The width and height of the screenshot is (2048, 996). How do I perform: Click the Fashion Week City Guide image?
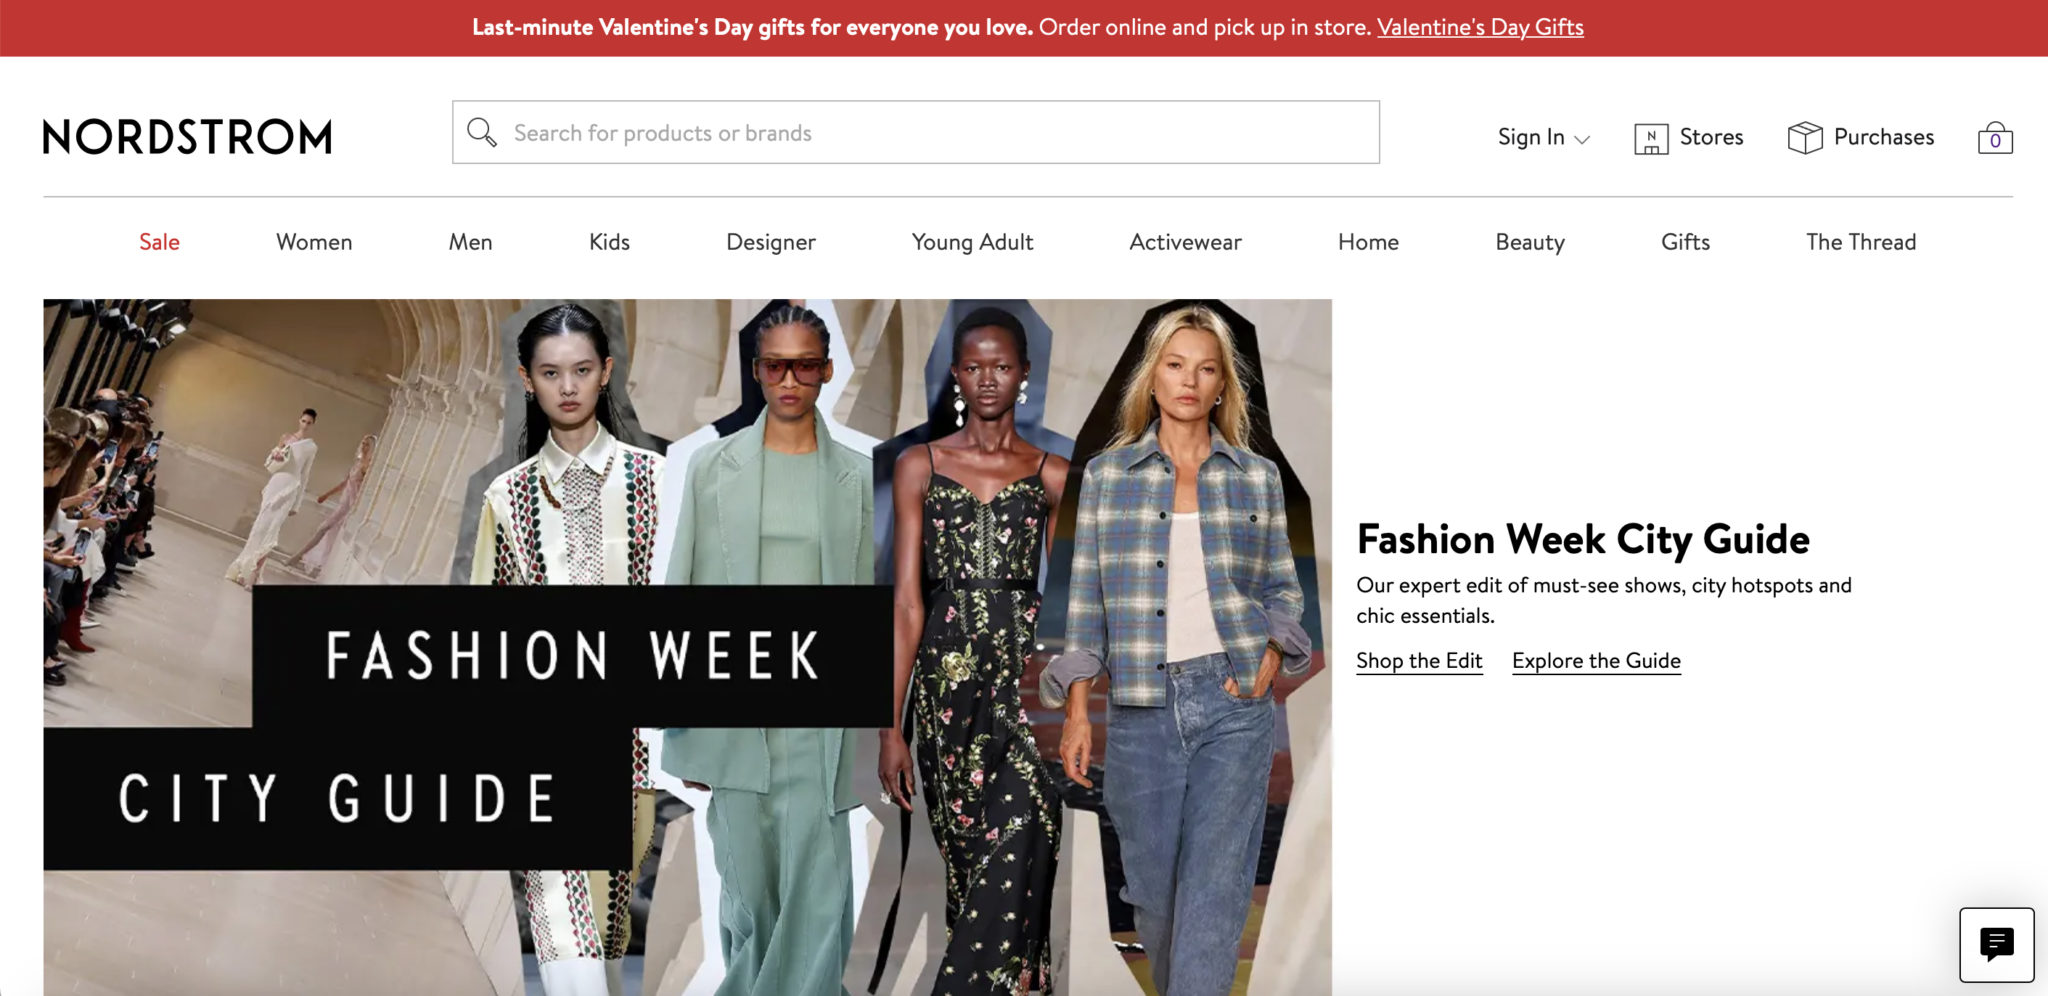(x=687, y=647)
